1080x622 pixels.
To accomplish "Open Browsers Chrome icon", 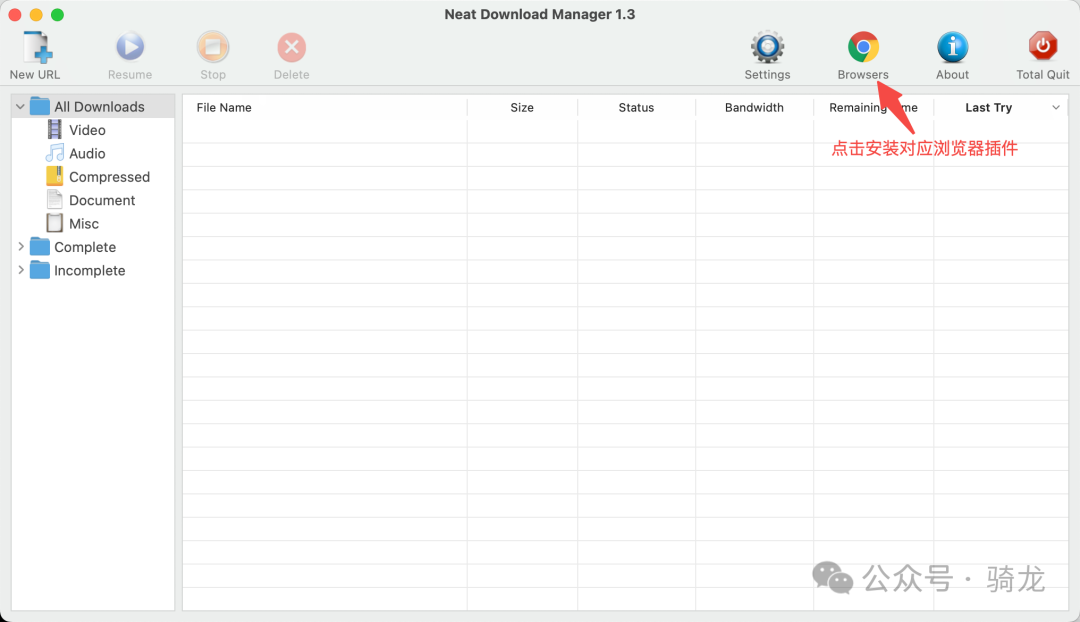I will click(x=863, y=48).
